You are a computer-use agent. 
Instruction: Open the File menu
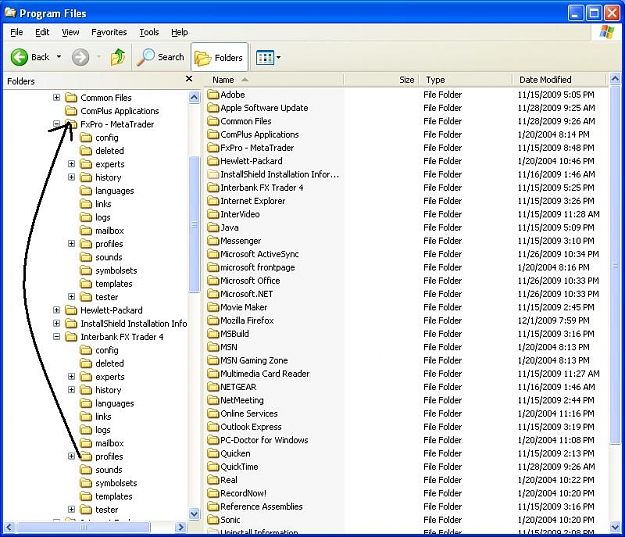pyautogui.click(x=16, y=32)
